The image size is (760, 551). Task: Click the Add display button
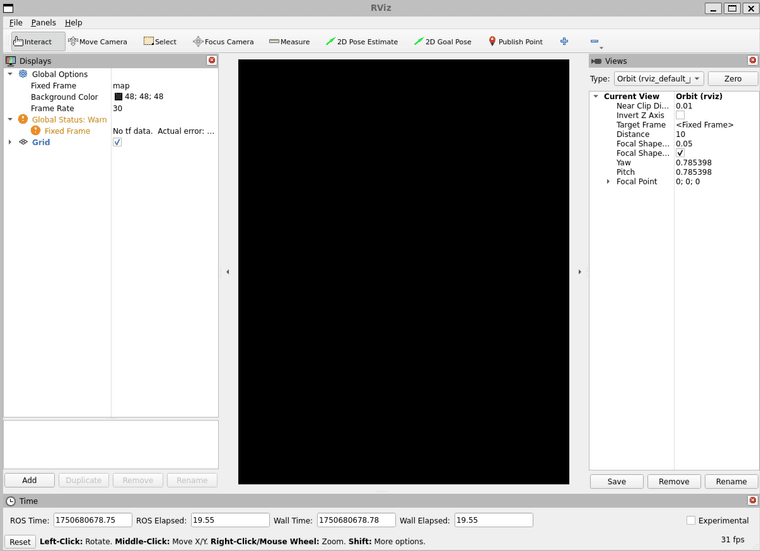pos(29,480)
